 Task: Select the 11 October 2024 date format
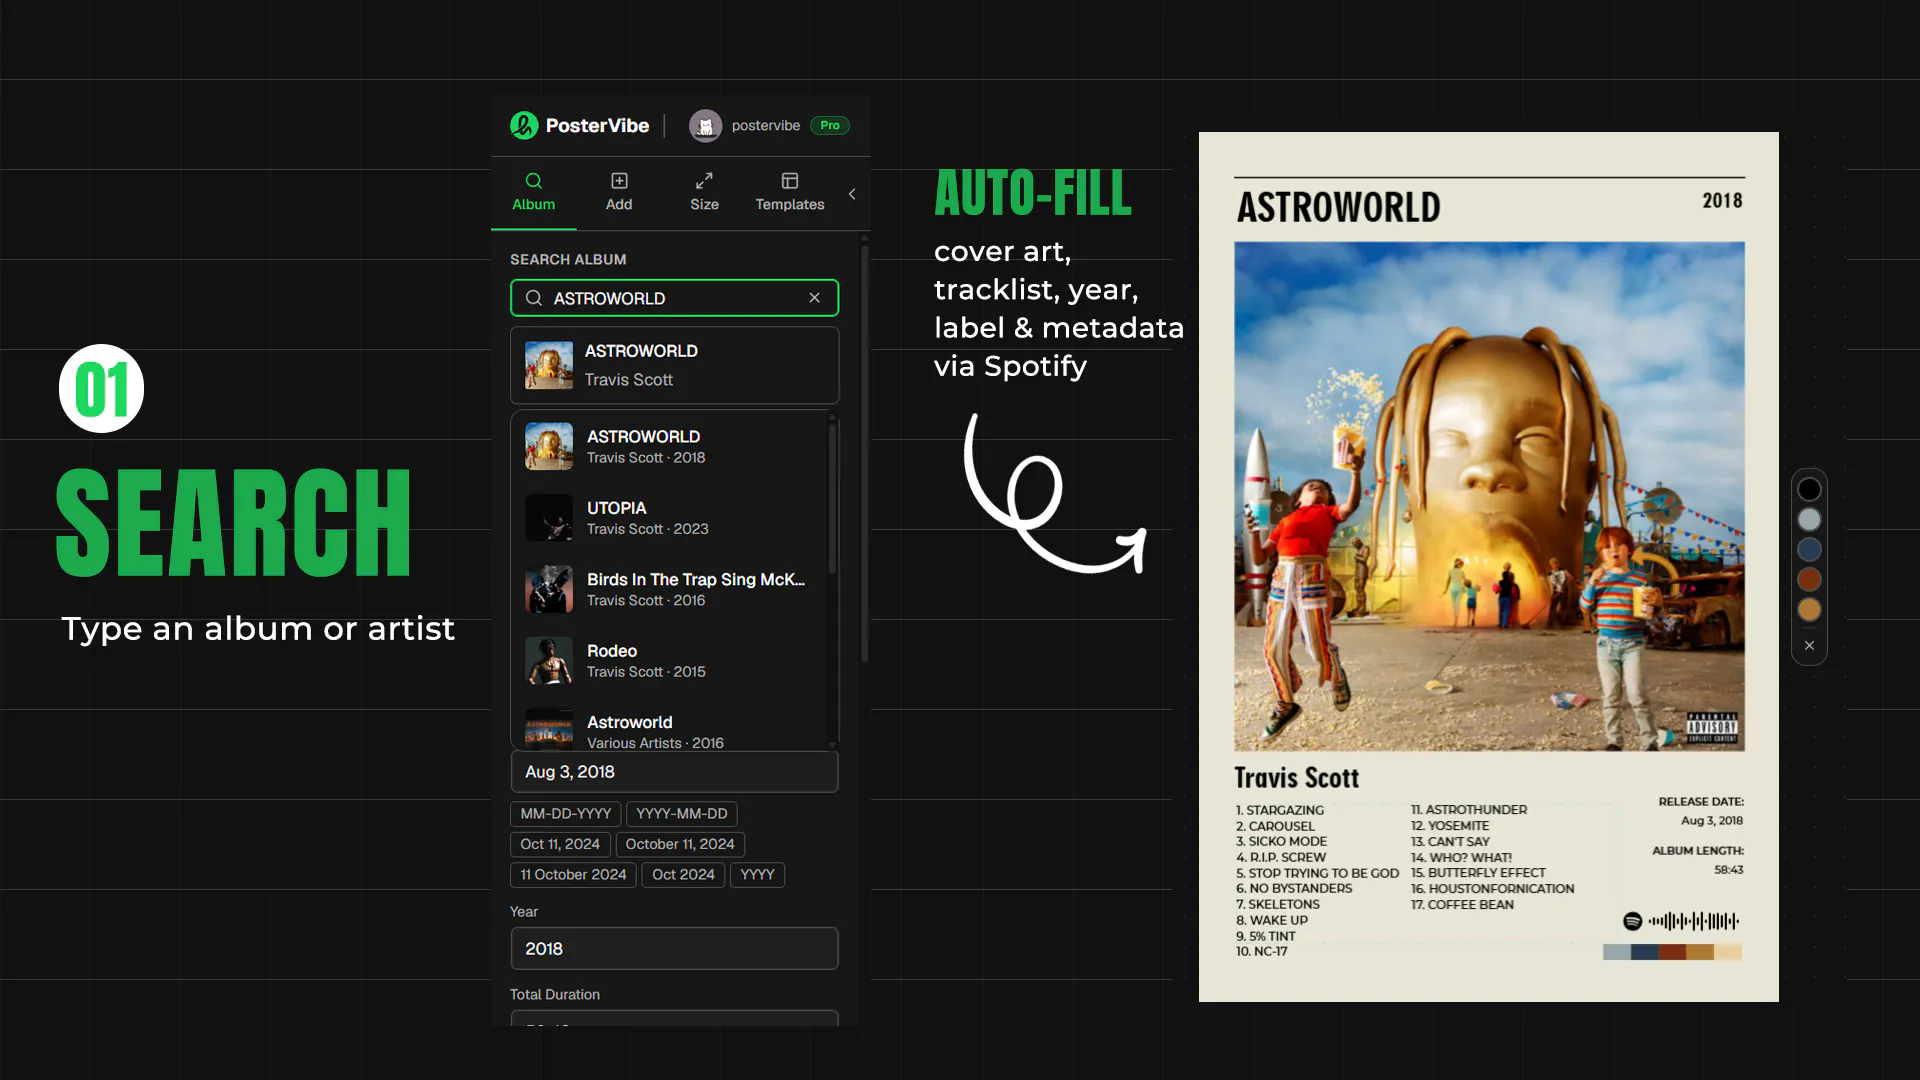point(573,875)
